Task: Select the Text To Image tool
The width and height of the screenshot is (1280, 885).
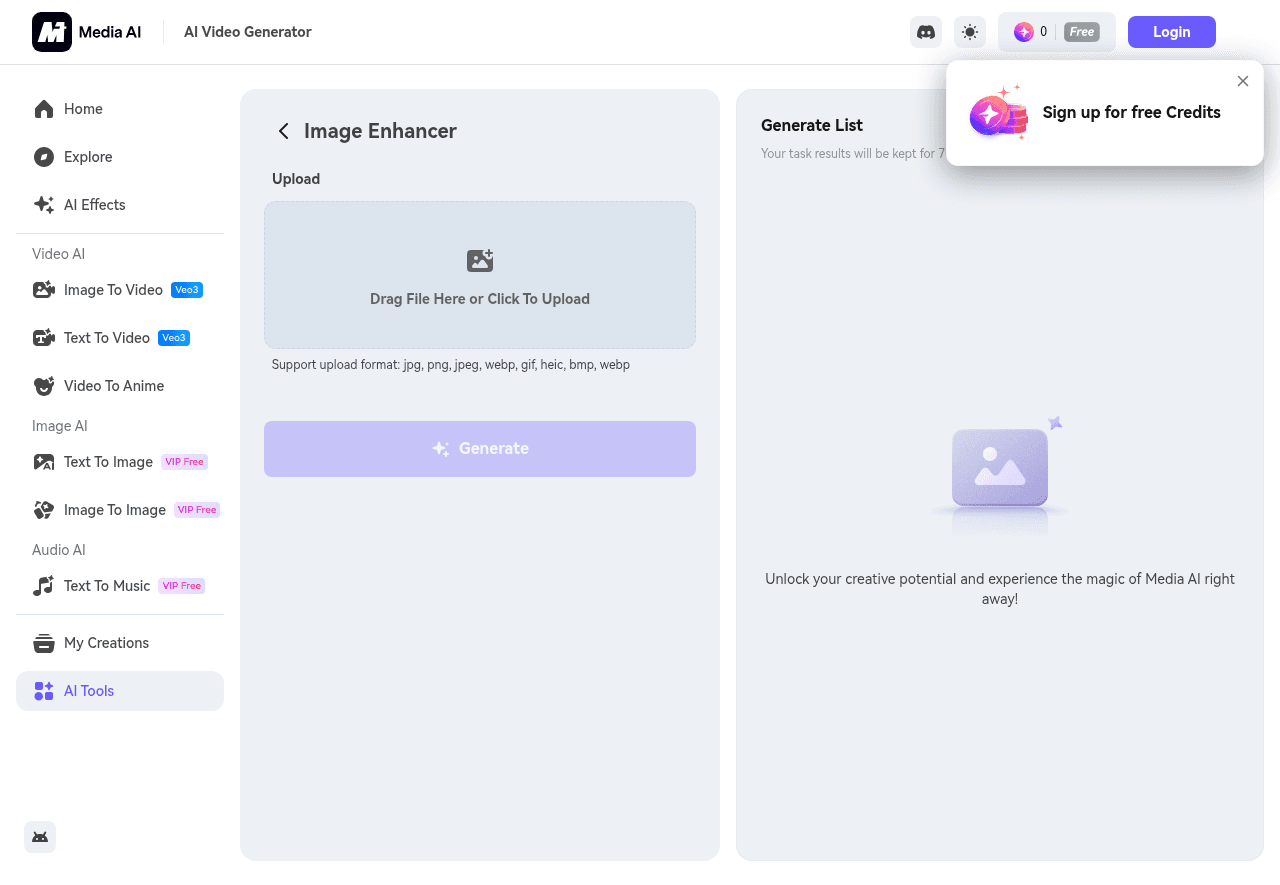Action: (x=107, y=461)
